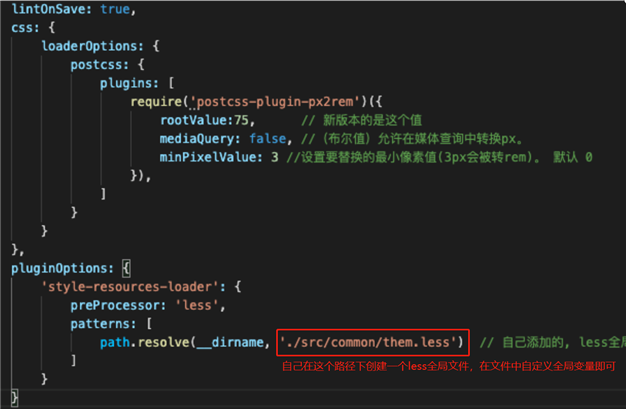Image resolution: width=626 pixels, height=409 pixels.
Task: Click the 'preProcessor' property
Action: 115,305
